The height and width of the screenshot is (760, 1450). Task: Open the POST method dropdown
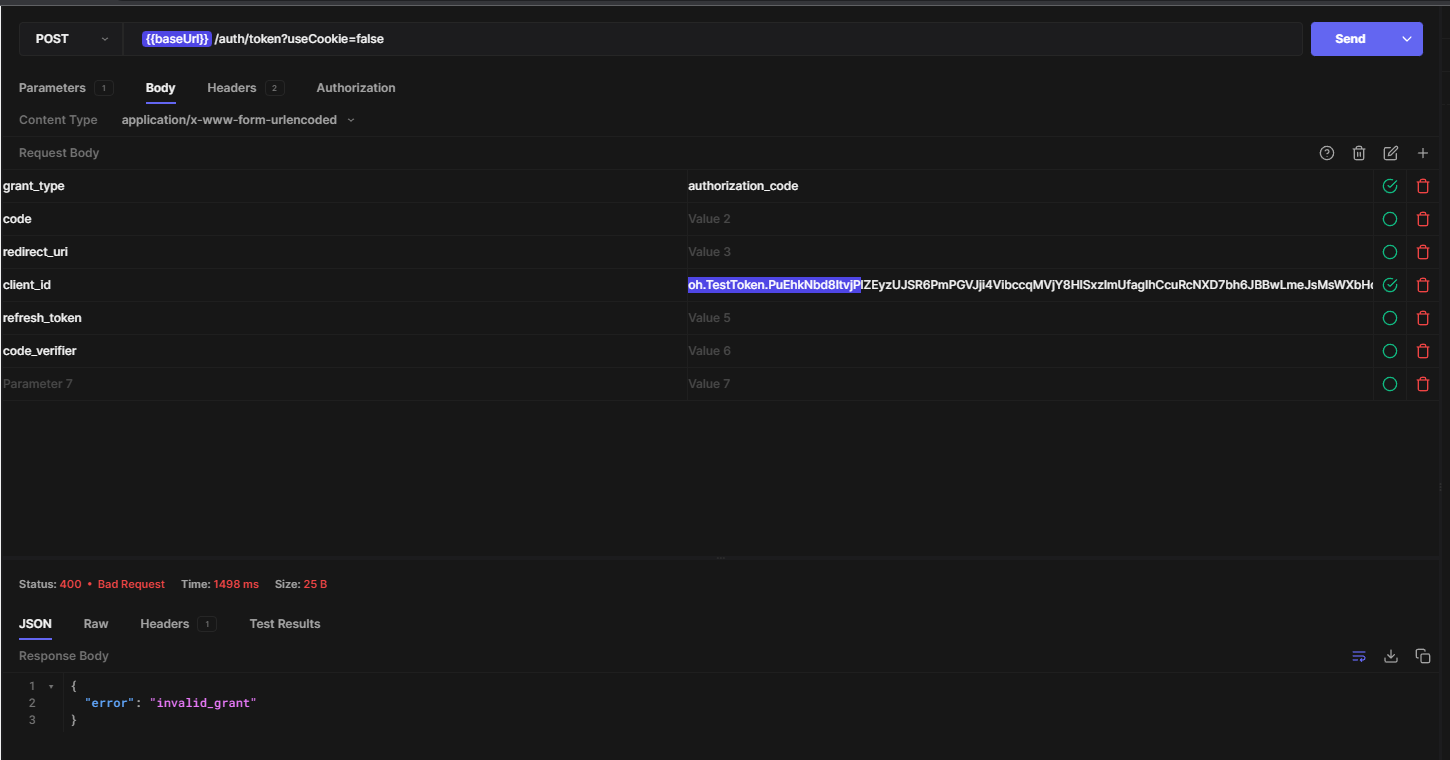(71, 39)
